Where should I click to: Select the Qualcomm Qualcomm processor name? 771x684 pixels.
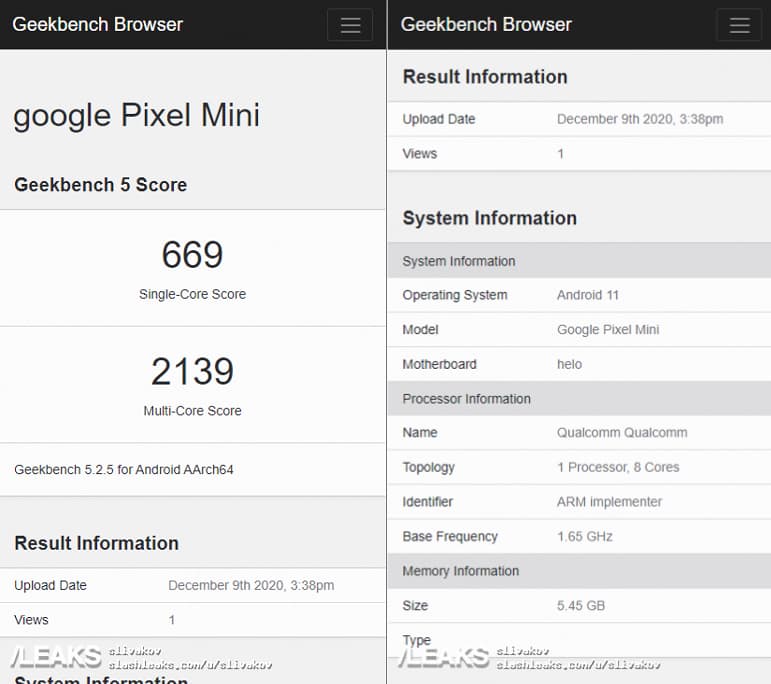(622, 433)
